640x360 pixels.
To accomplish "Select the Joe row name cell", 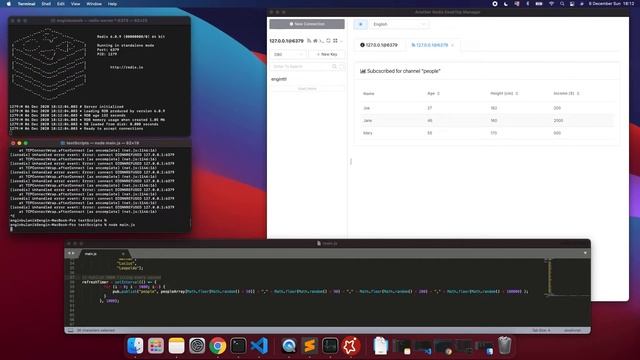I will [x=367, y=108].
